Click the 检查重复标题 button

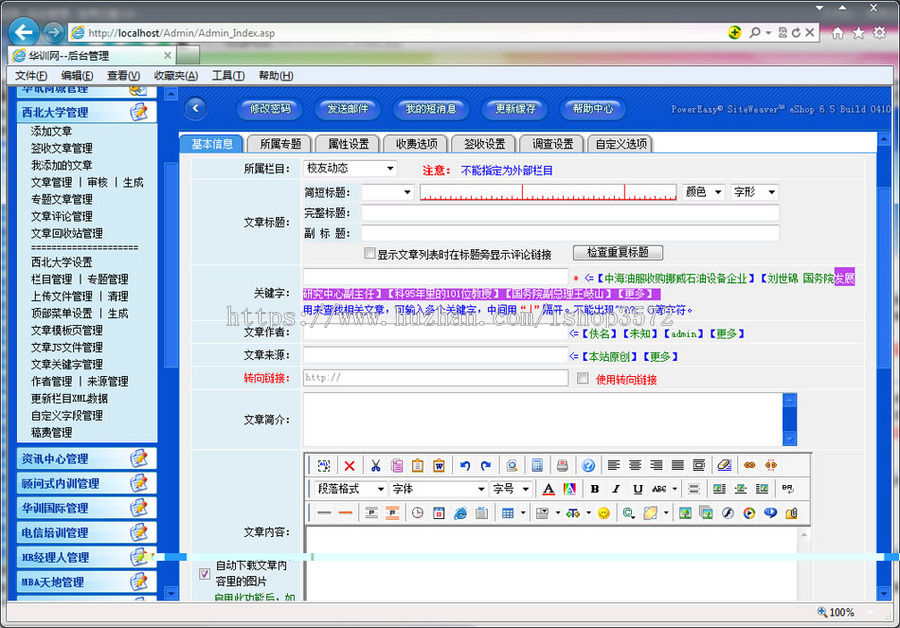coord(618,252)
